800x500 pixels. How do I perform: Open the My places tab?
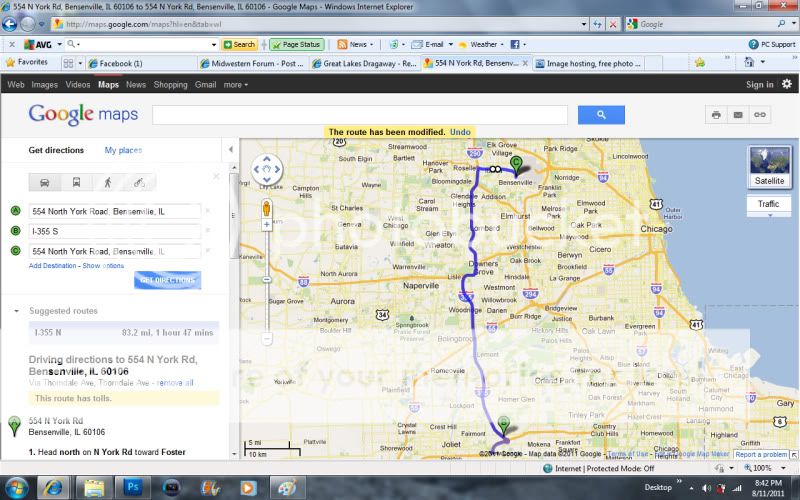click(x=123, y=150)
